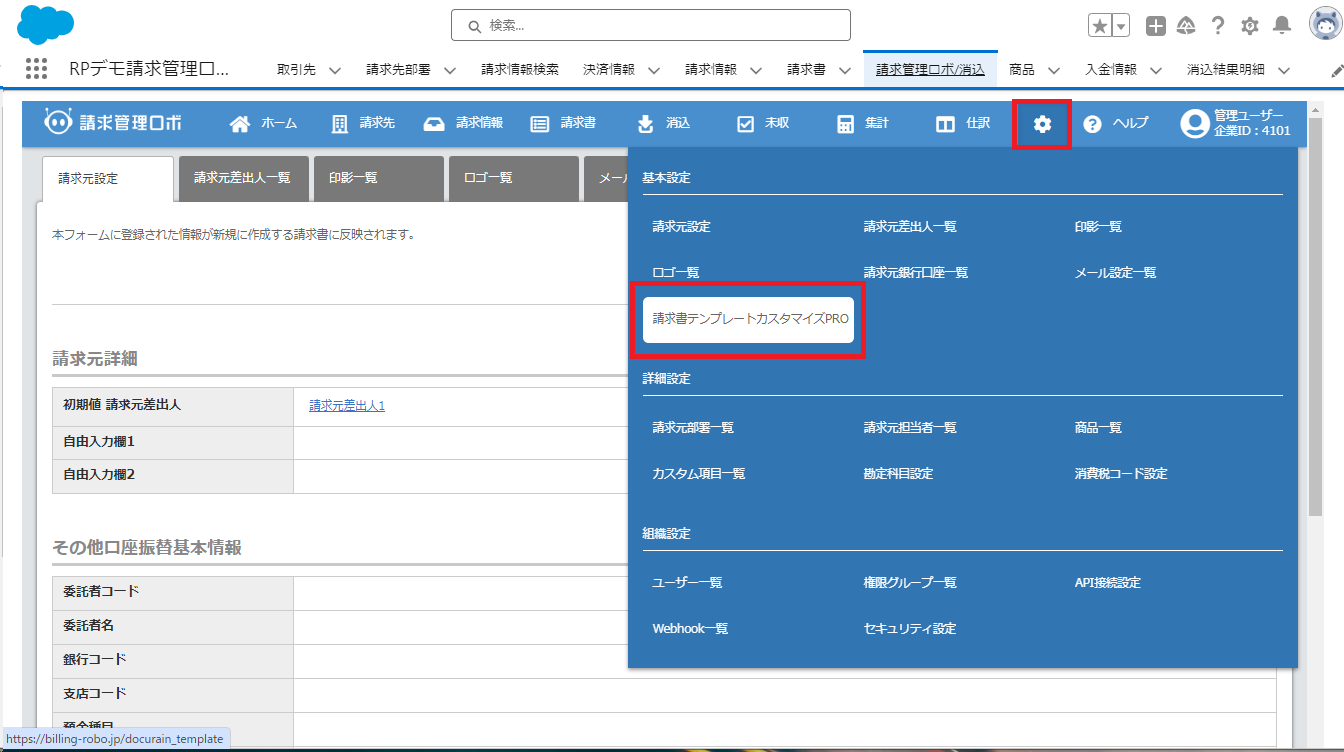The image size is (1344, 752).
Task: Expand the 決済情報 tab dropdown chevron
Action: [x=654, y=70]
